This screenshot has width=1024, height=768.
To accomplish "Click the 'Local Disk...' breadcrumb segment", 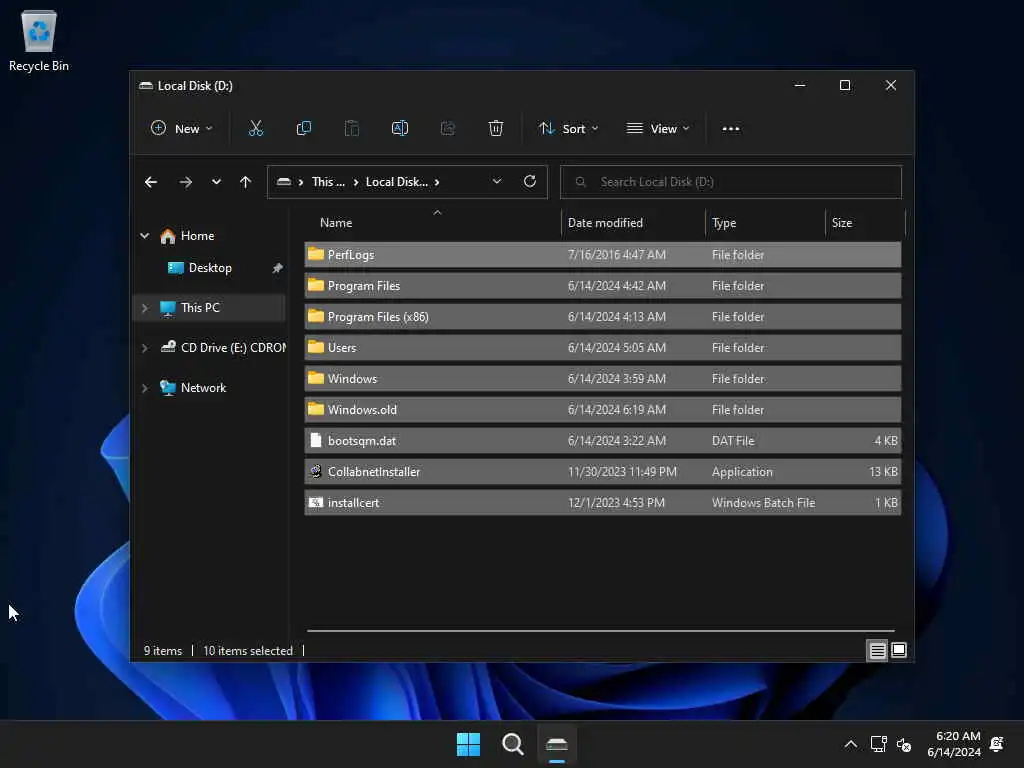I will [397, 182].
